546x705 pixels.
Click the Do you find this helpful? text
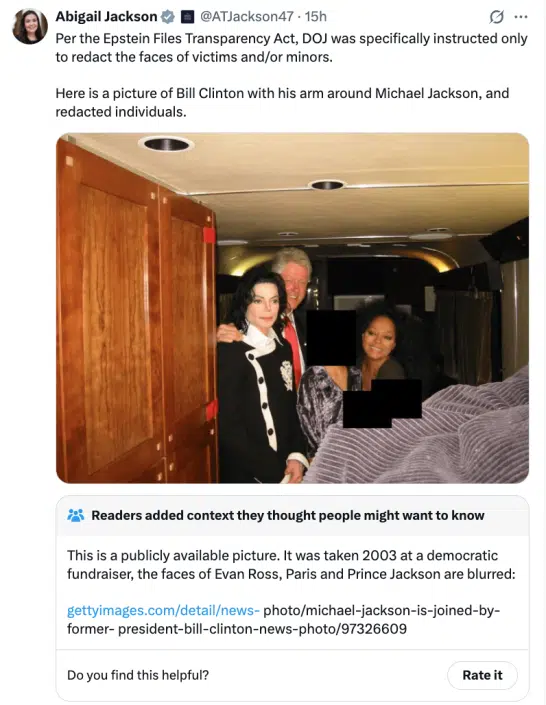(138, 675)
